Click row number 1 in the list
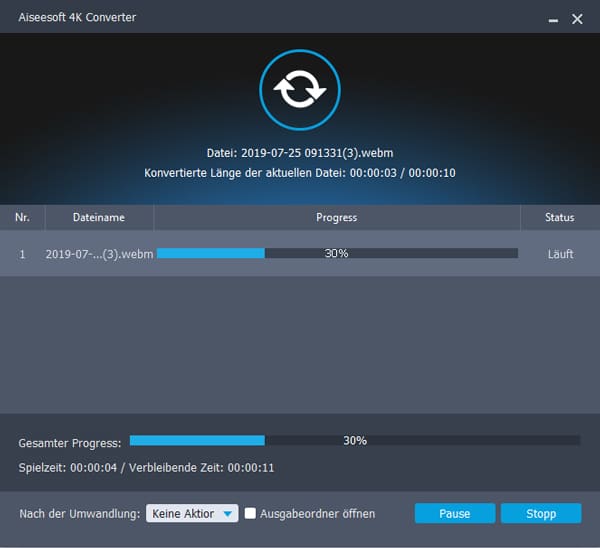 click(x=22, y=254)
